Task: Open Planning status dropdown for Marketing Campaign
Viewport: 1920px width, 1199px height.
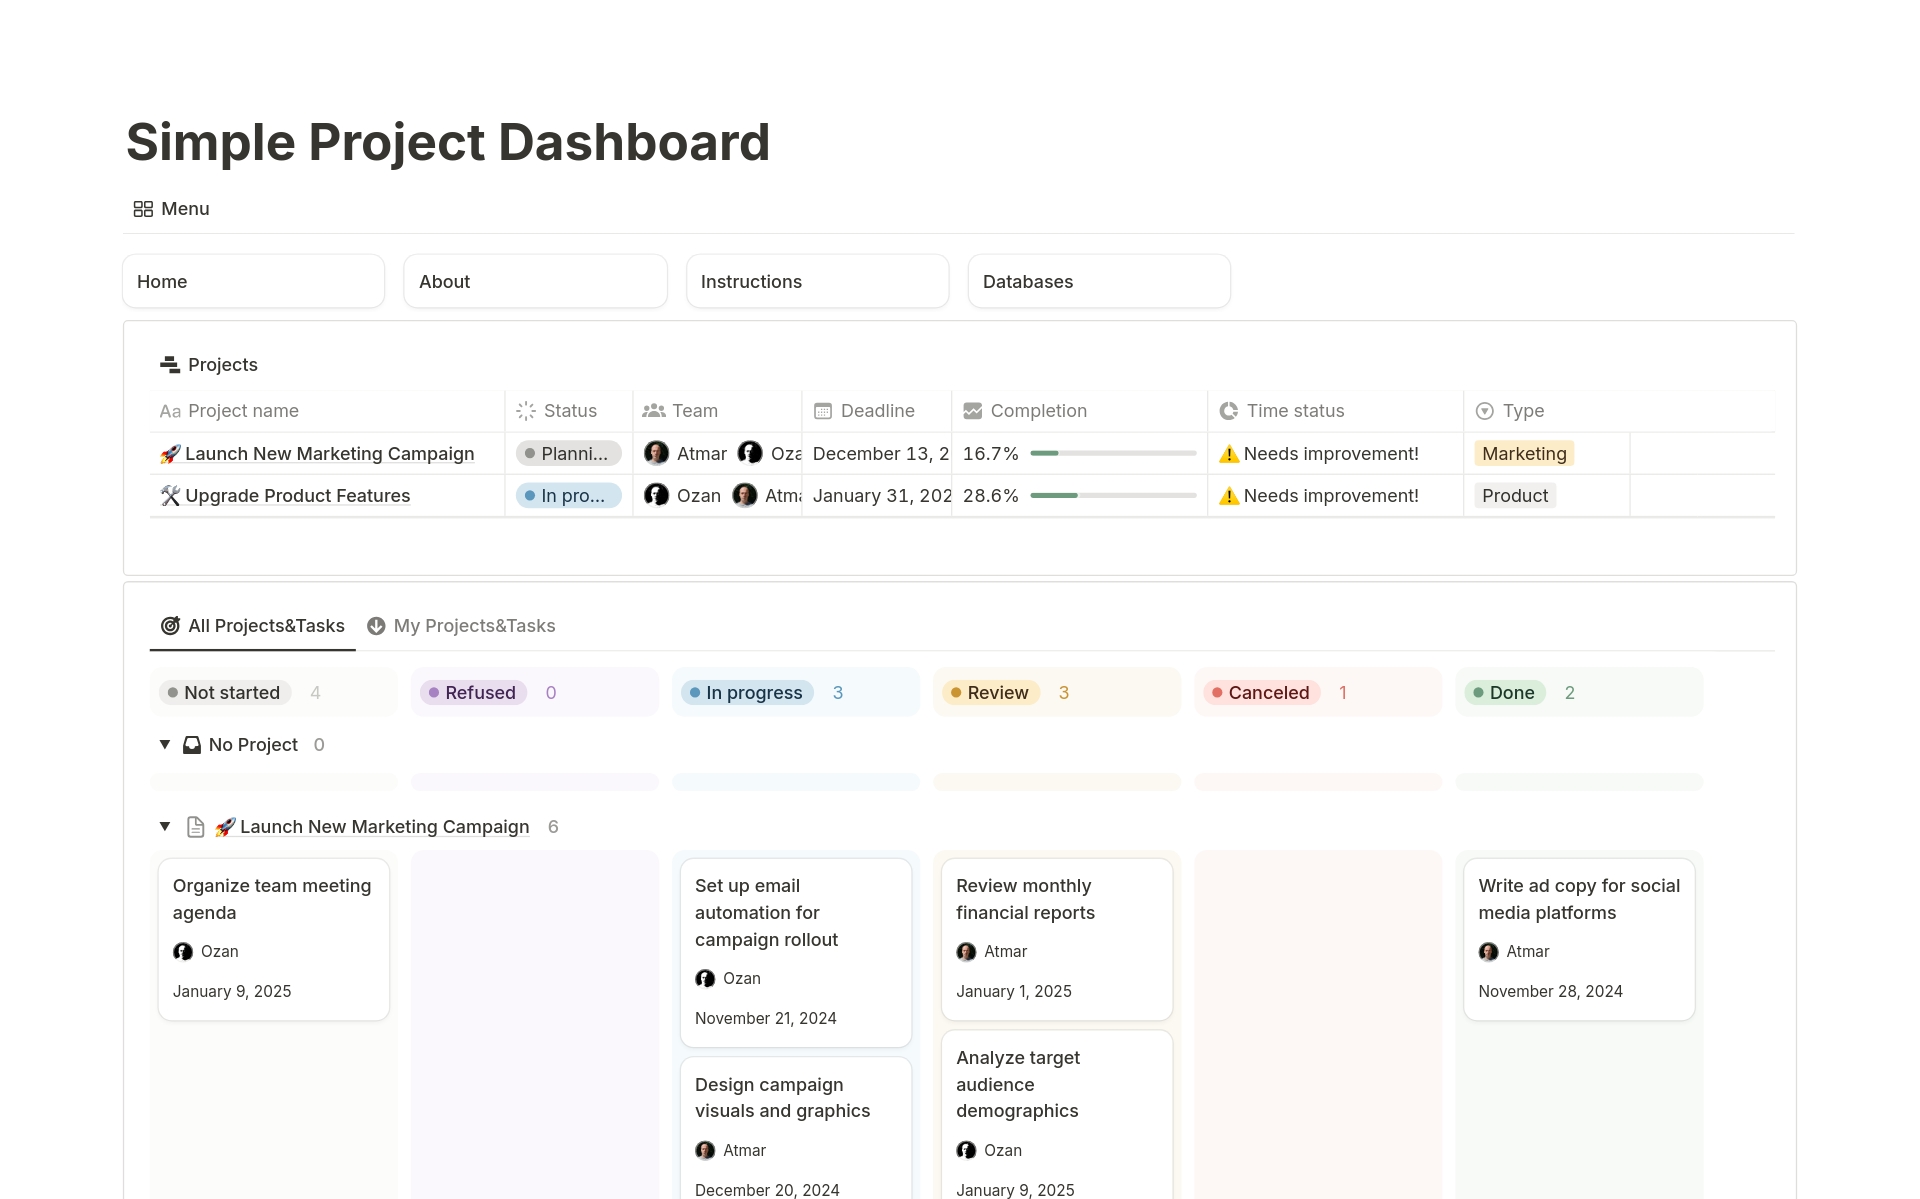Action: (x=568, y=454)
